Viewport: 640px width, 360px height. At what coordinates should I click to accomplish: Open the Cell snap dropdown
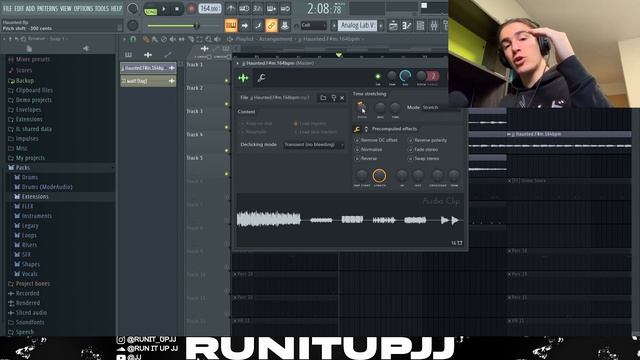click(x=313, y=25)
